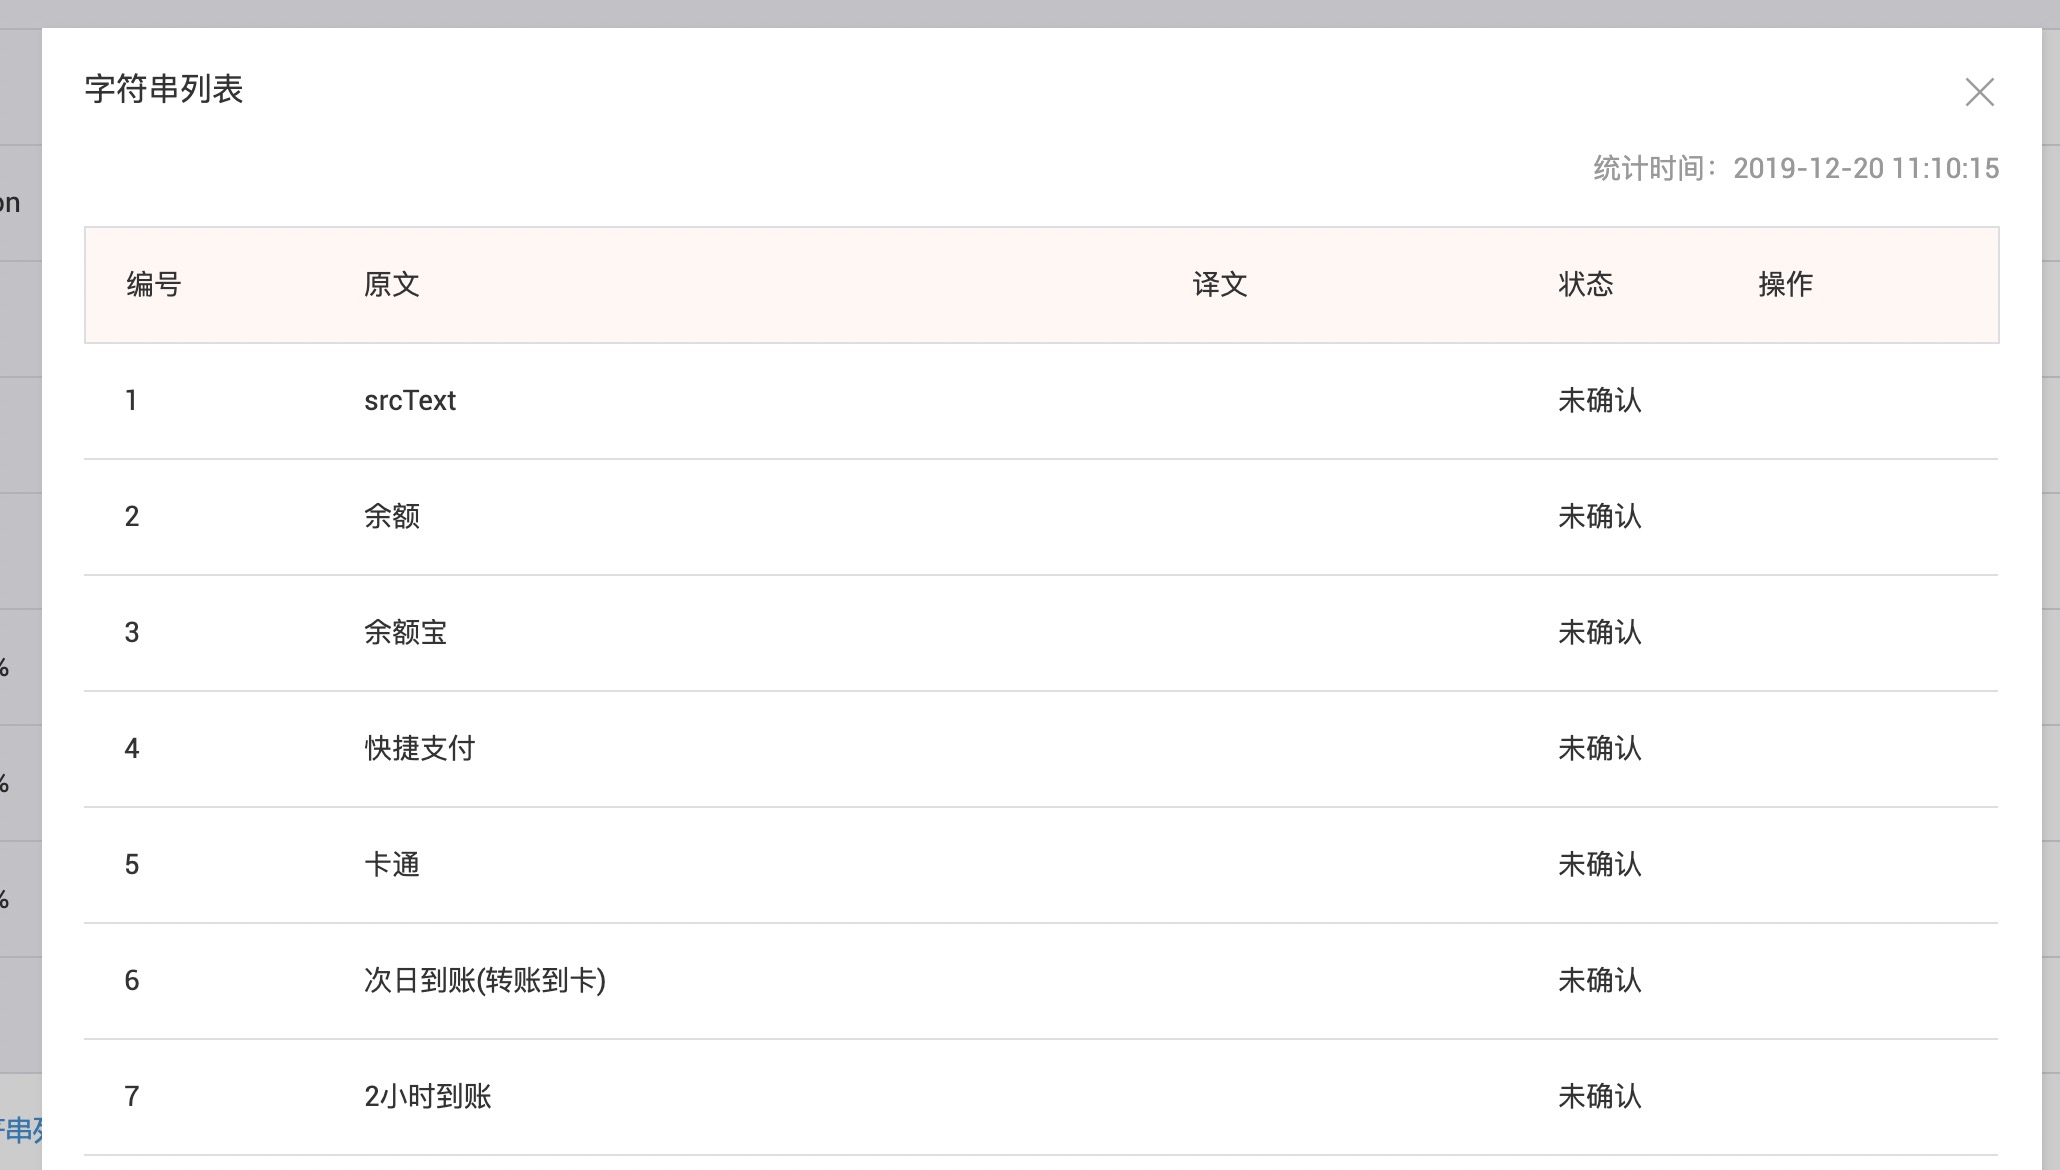2060x1170 pixels.
Task: Click 未确认 status for 2小时到账 row
Action: tap(1600, 1097)
